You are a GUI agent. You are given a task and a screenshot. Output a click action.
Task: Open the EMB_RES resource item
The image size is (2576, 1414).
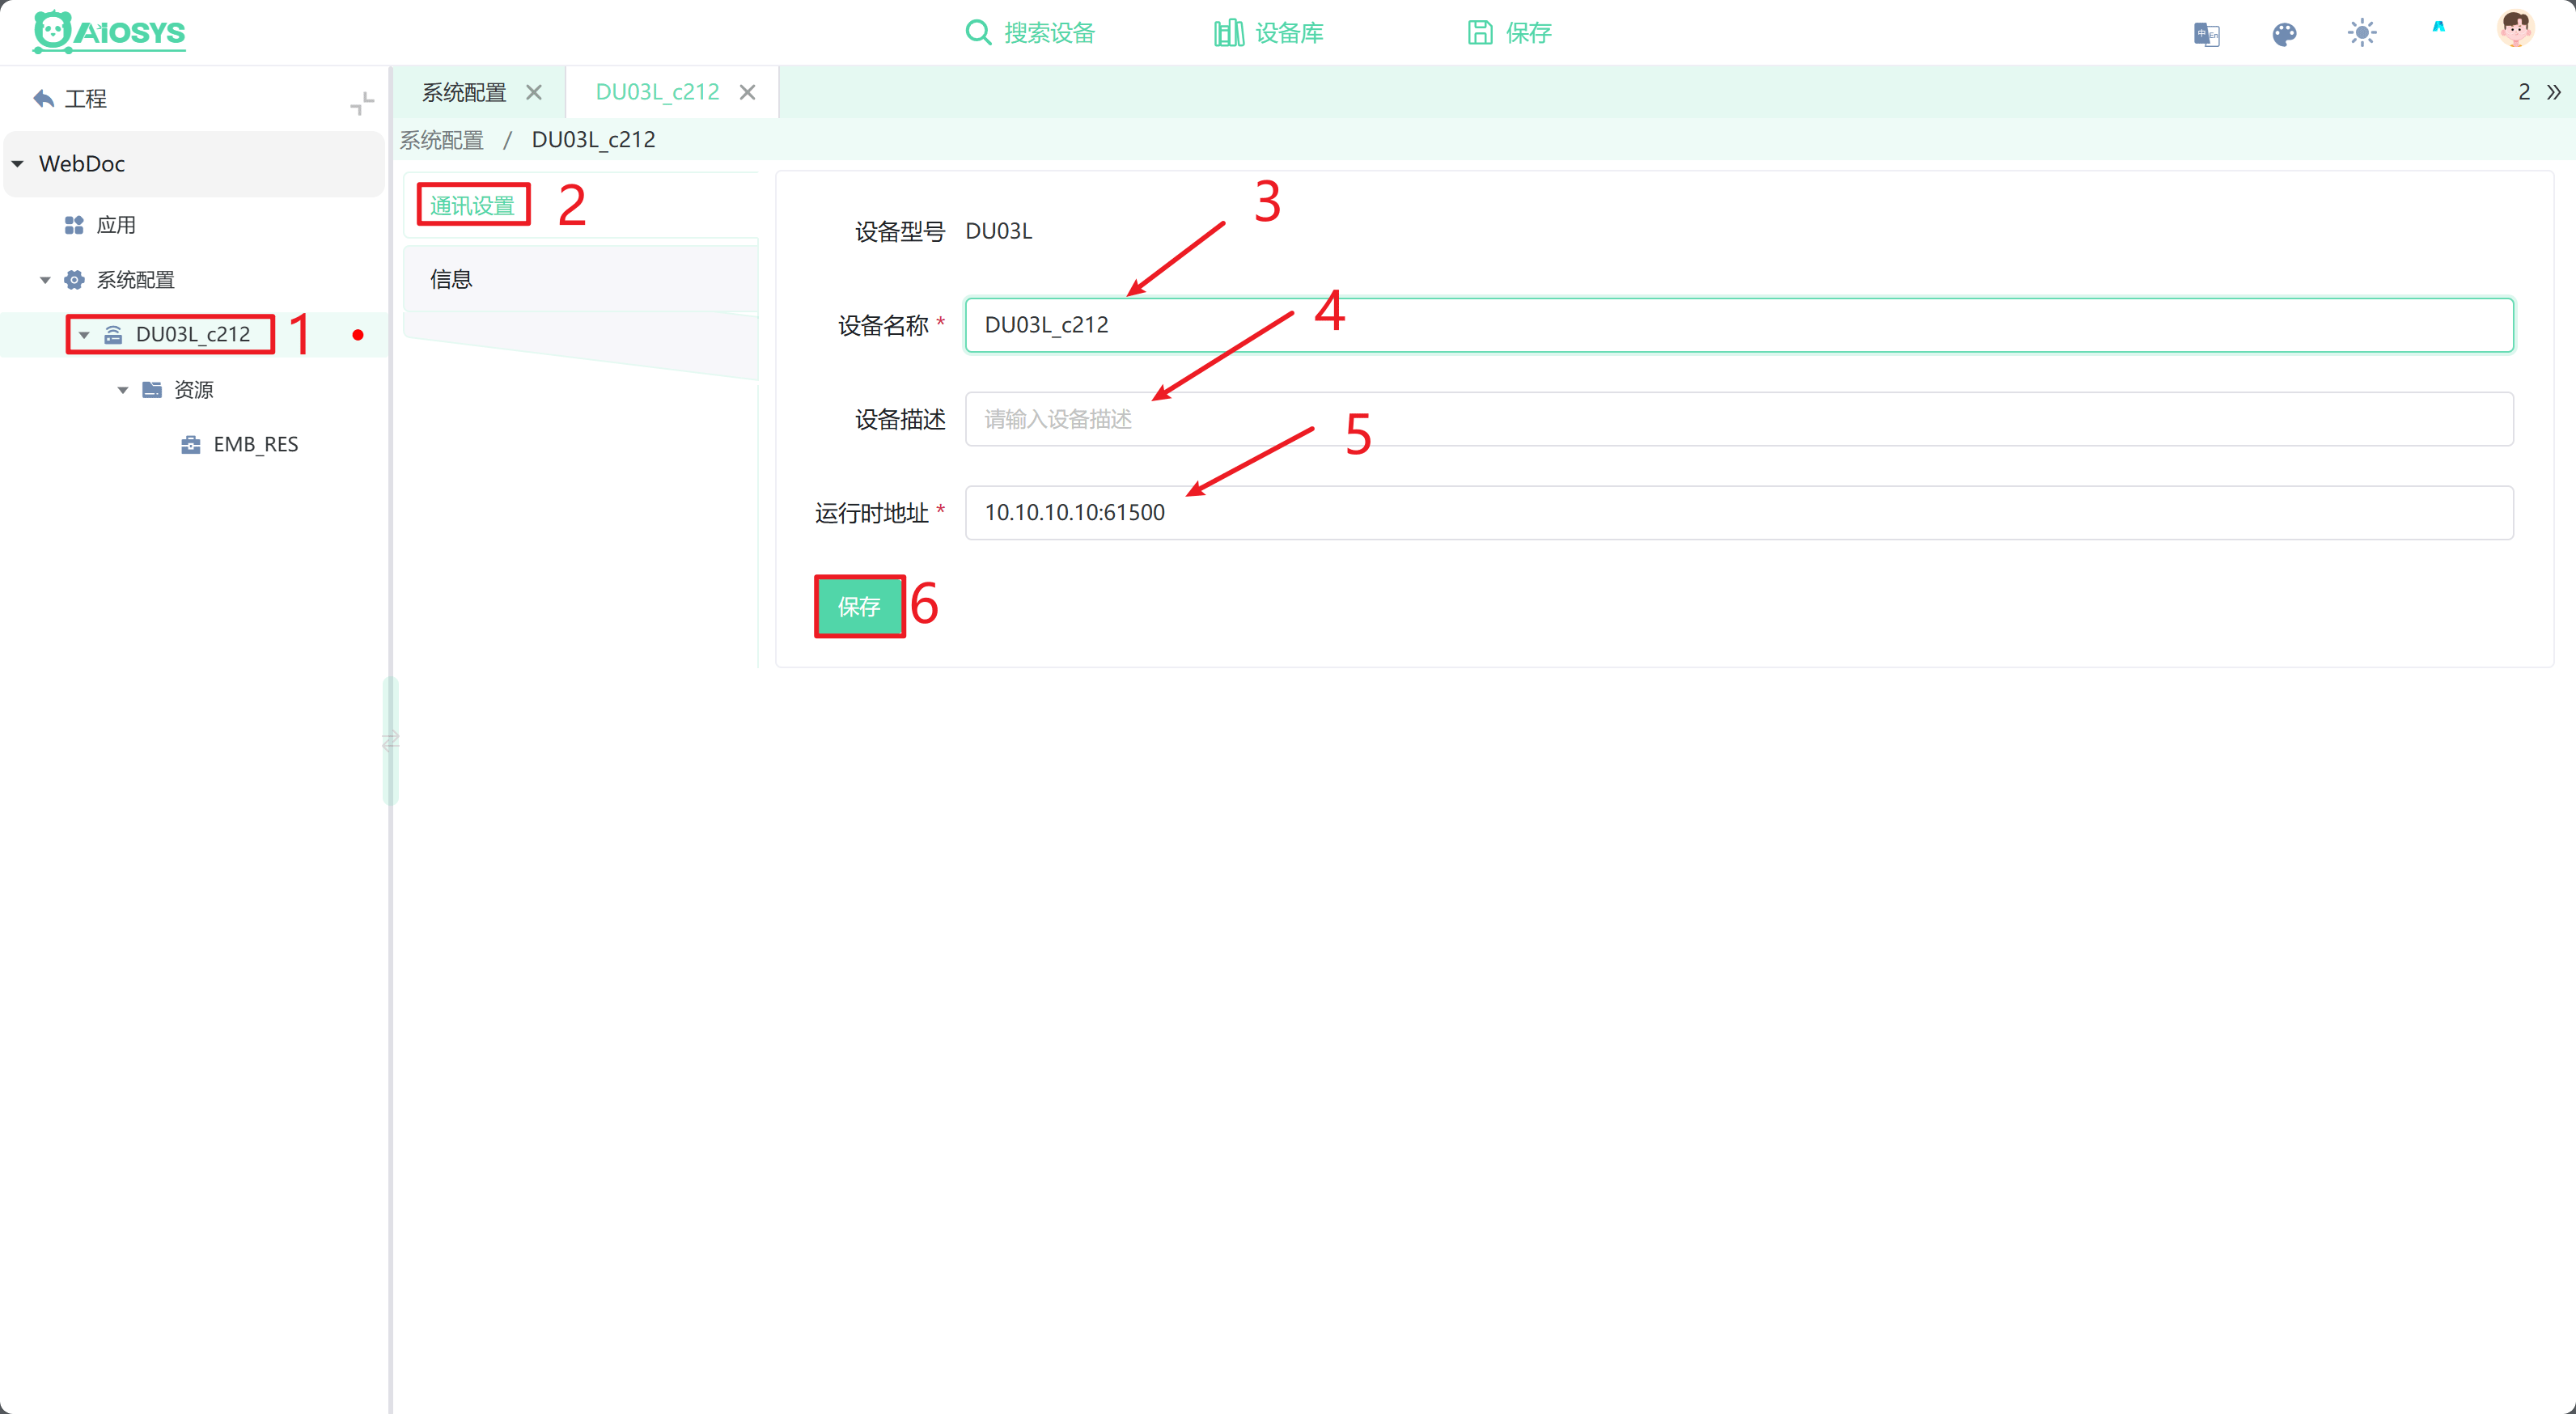point(256,444)
